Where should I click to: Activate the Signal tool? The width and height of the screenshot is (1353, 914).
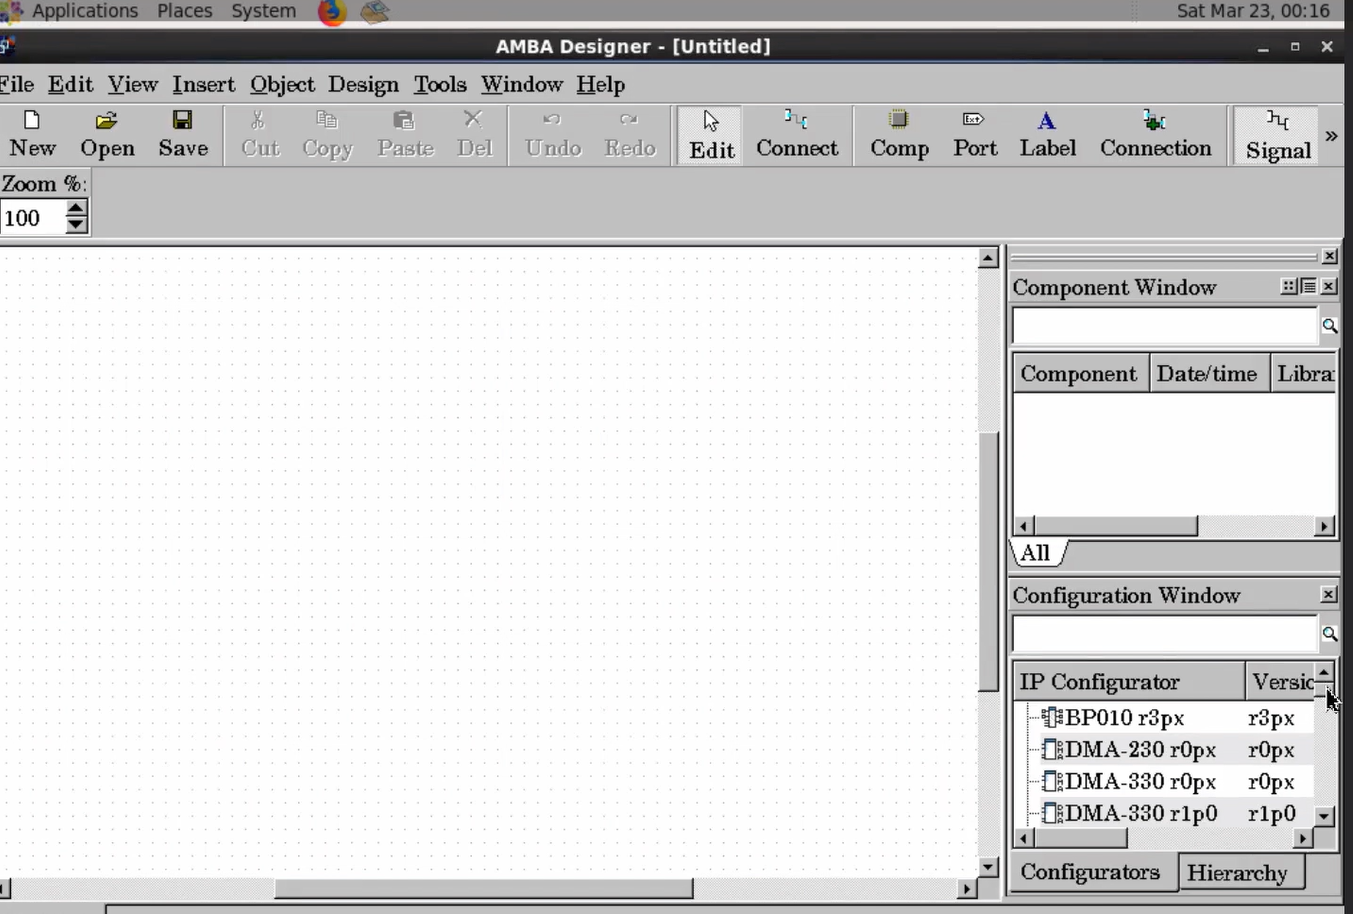[x=1277, y=136]
